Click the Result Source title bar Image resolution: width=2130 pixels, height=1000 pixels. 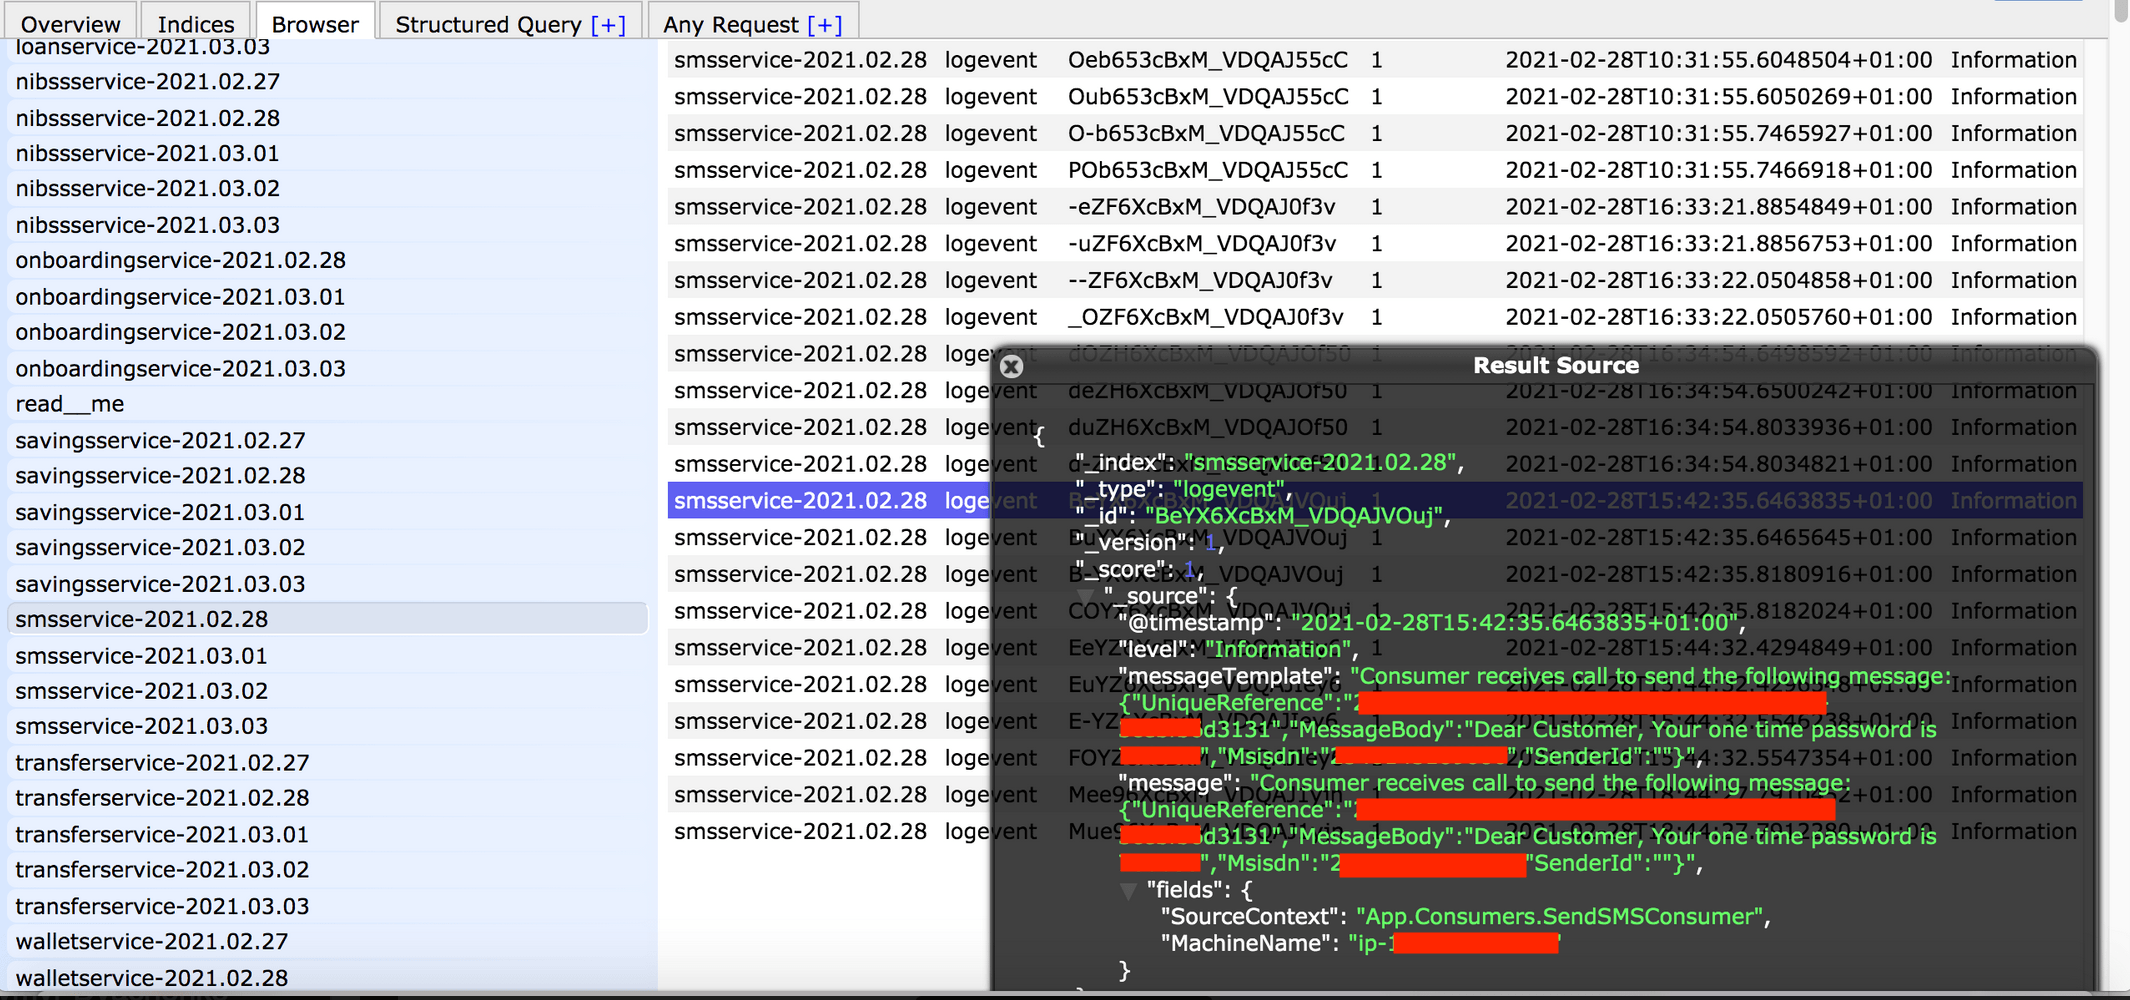pos(1555,366)
